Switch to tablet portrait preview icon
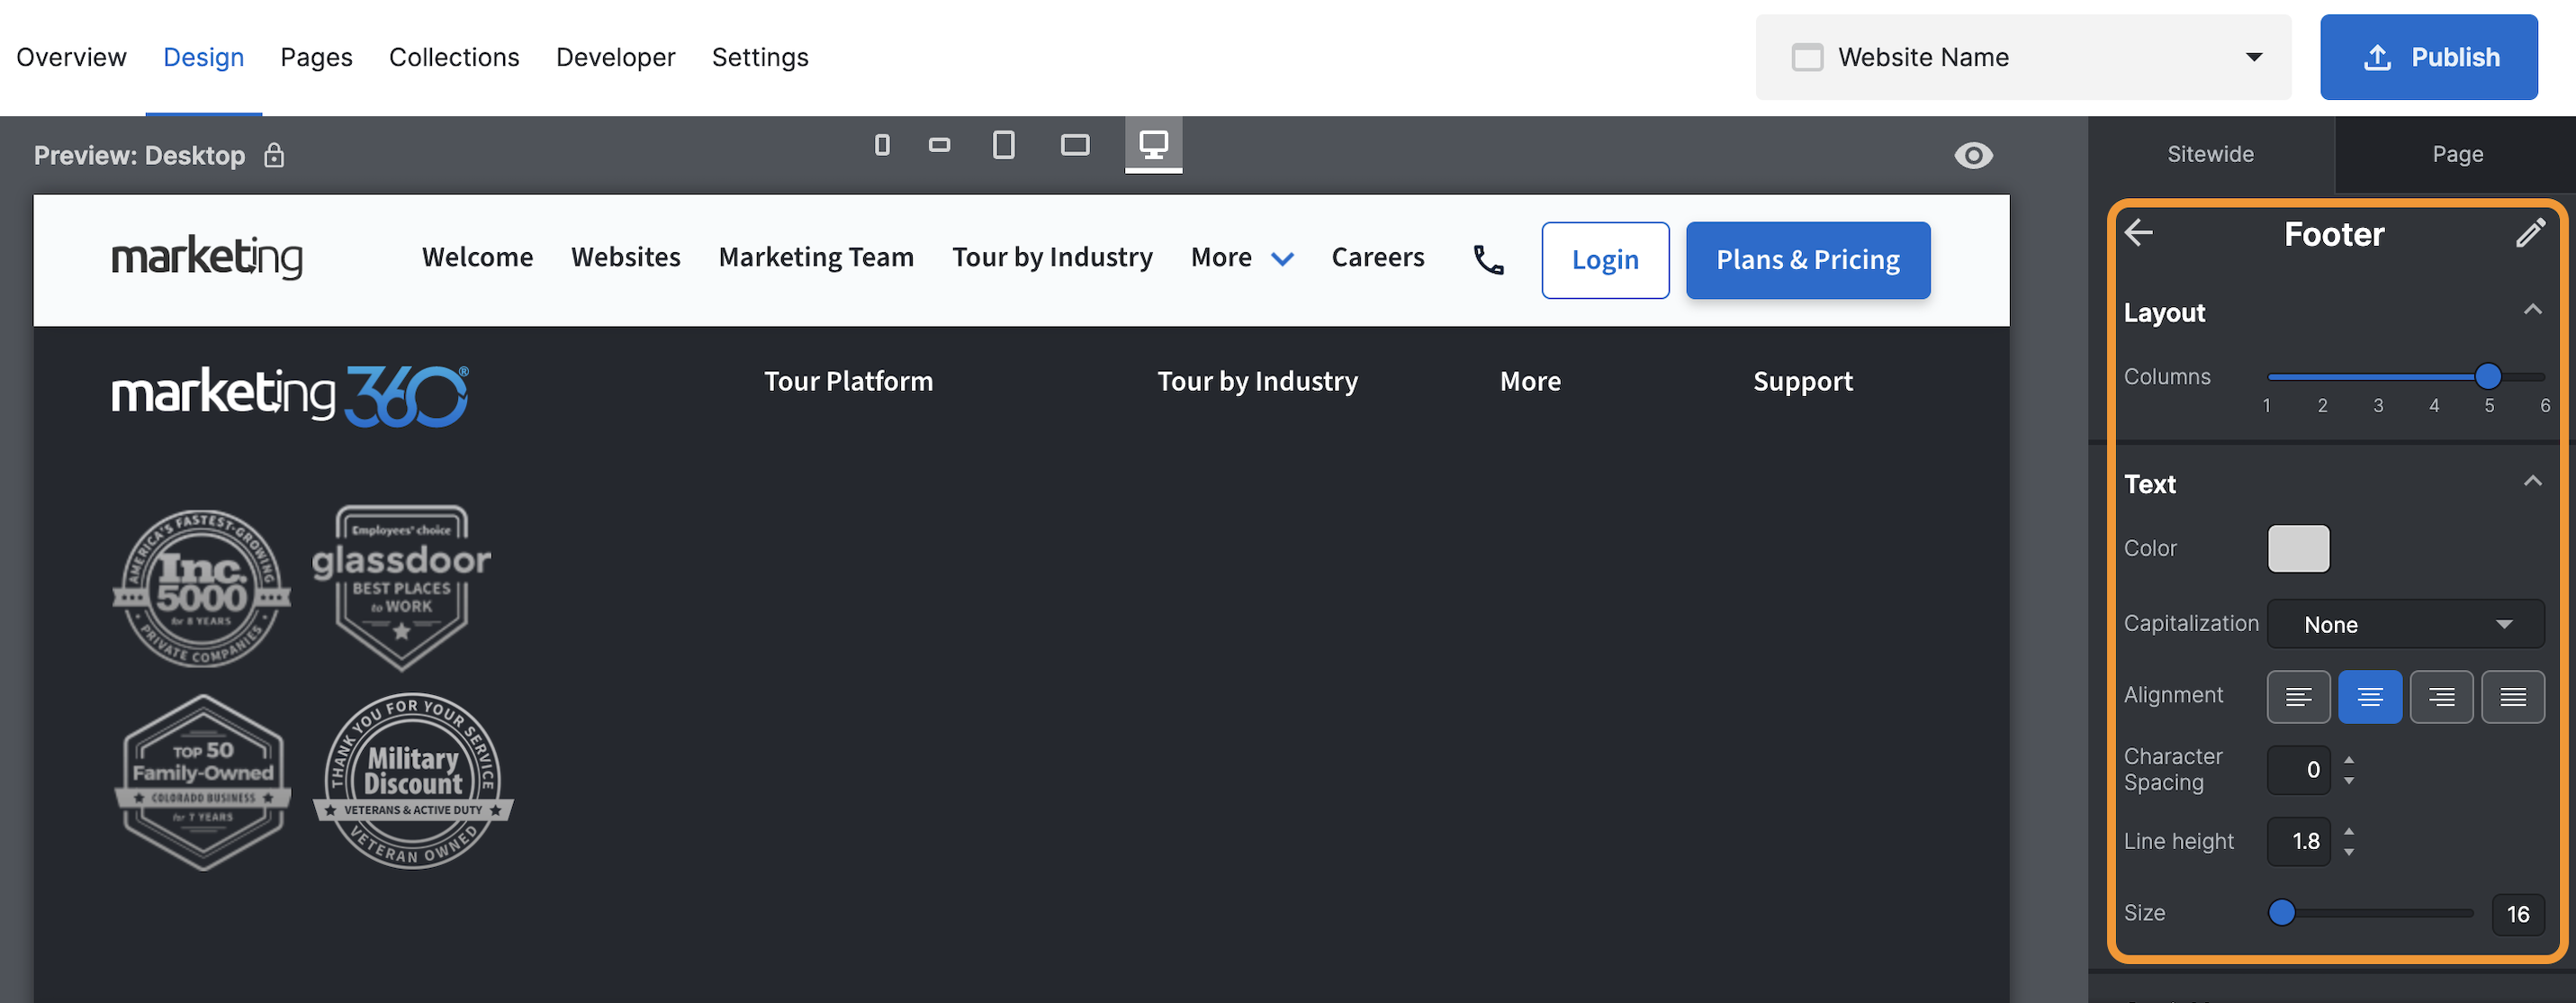 [x=1003, y=145]
